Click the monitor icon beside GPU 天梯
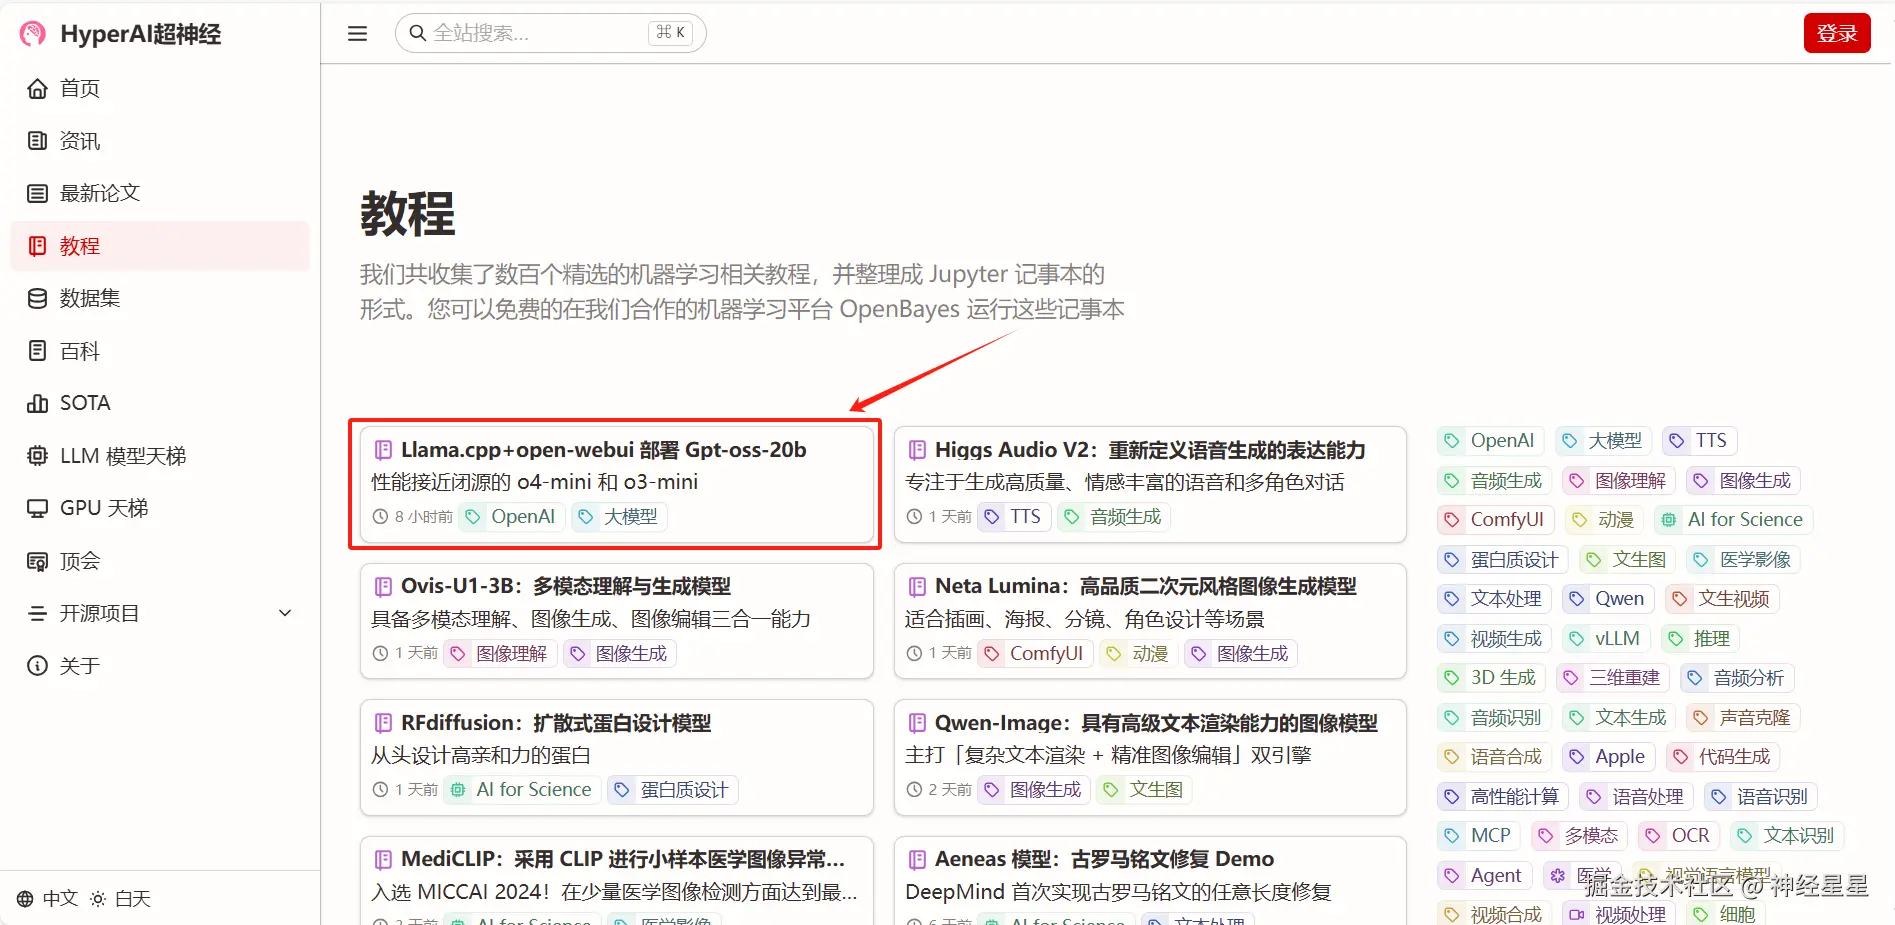Screen dimensions: 1895x925 point(37,508)
